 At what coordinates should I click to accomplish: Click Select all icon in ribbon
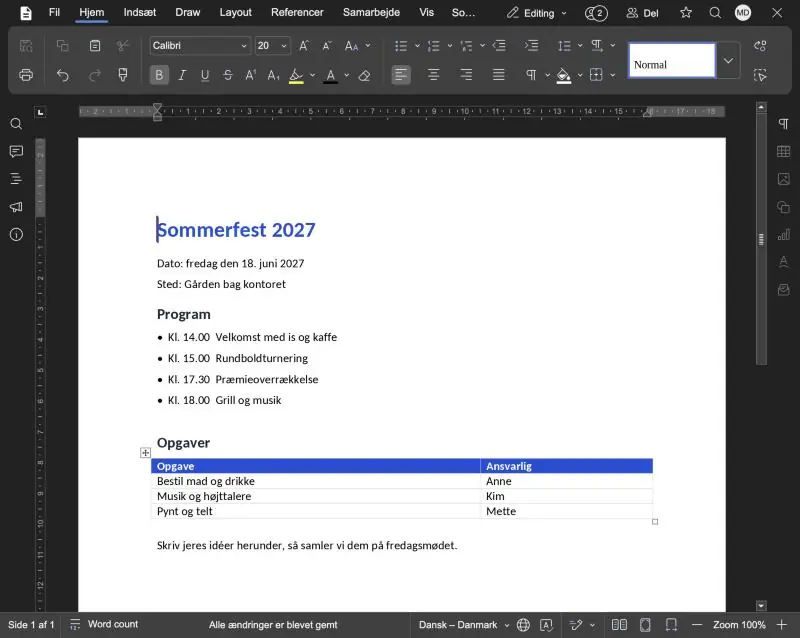point(760,76)
